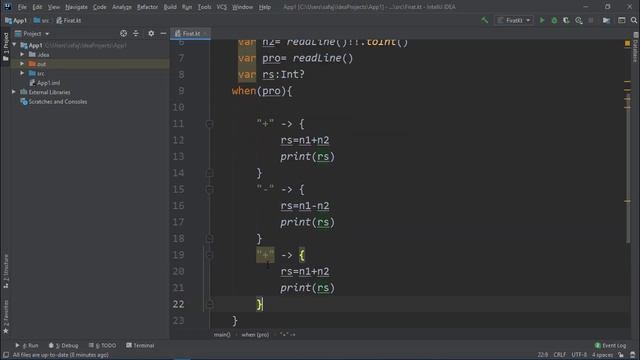This screenshot has height=360, width=640.
Task: Open the Event Log
Action: 610,345
